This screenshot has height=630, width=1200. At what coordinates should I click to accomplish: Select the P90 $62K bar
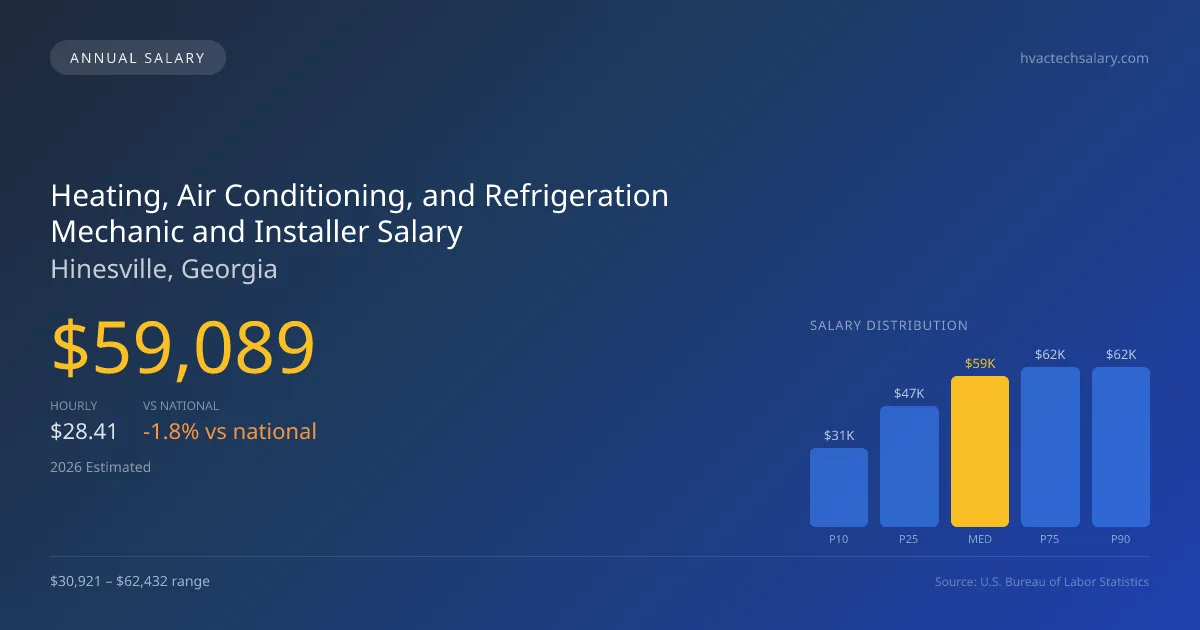click(x=1121, y=447)
